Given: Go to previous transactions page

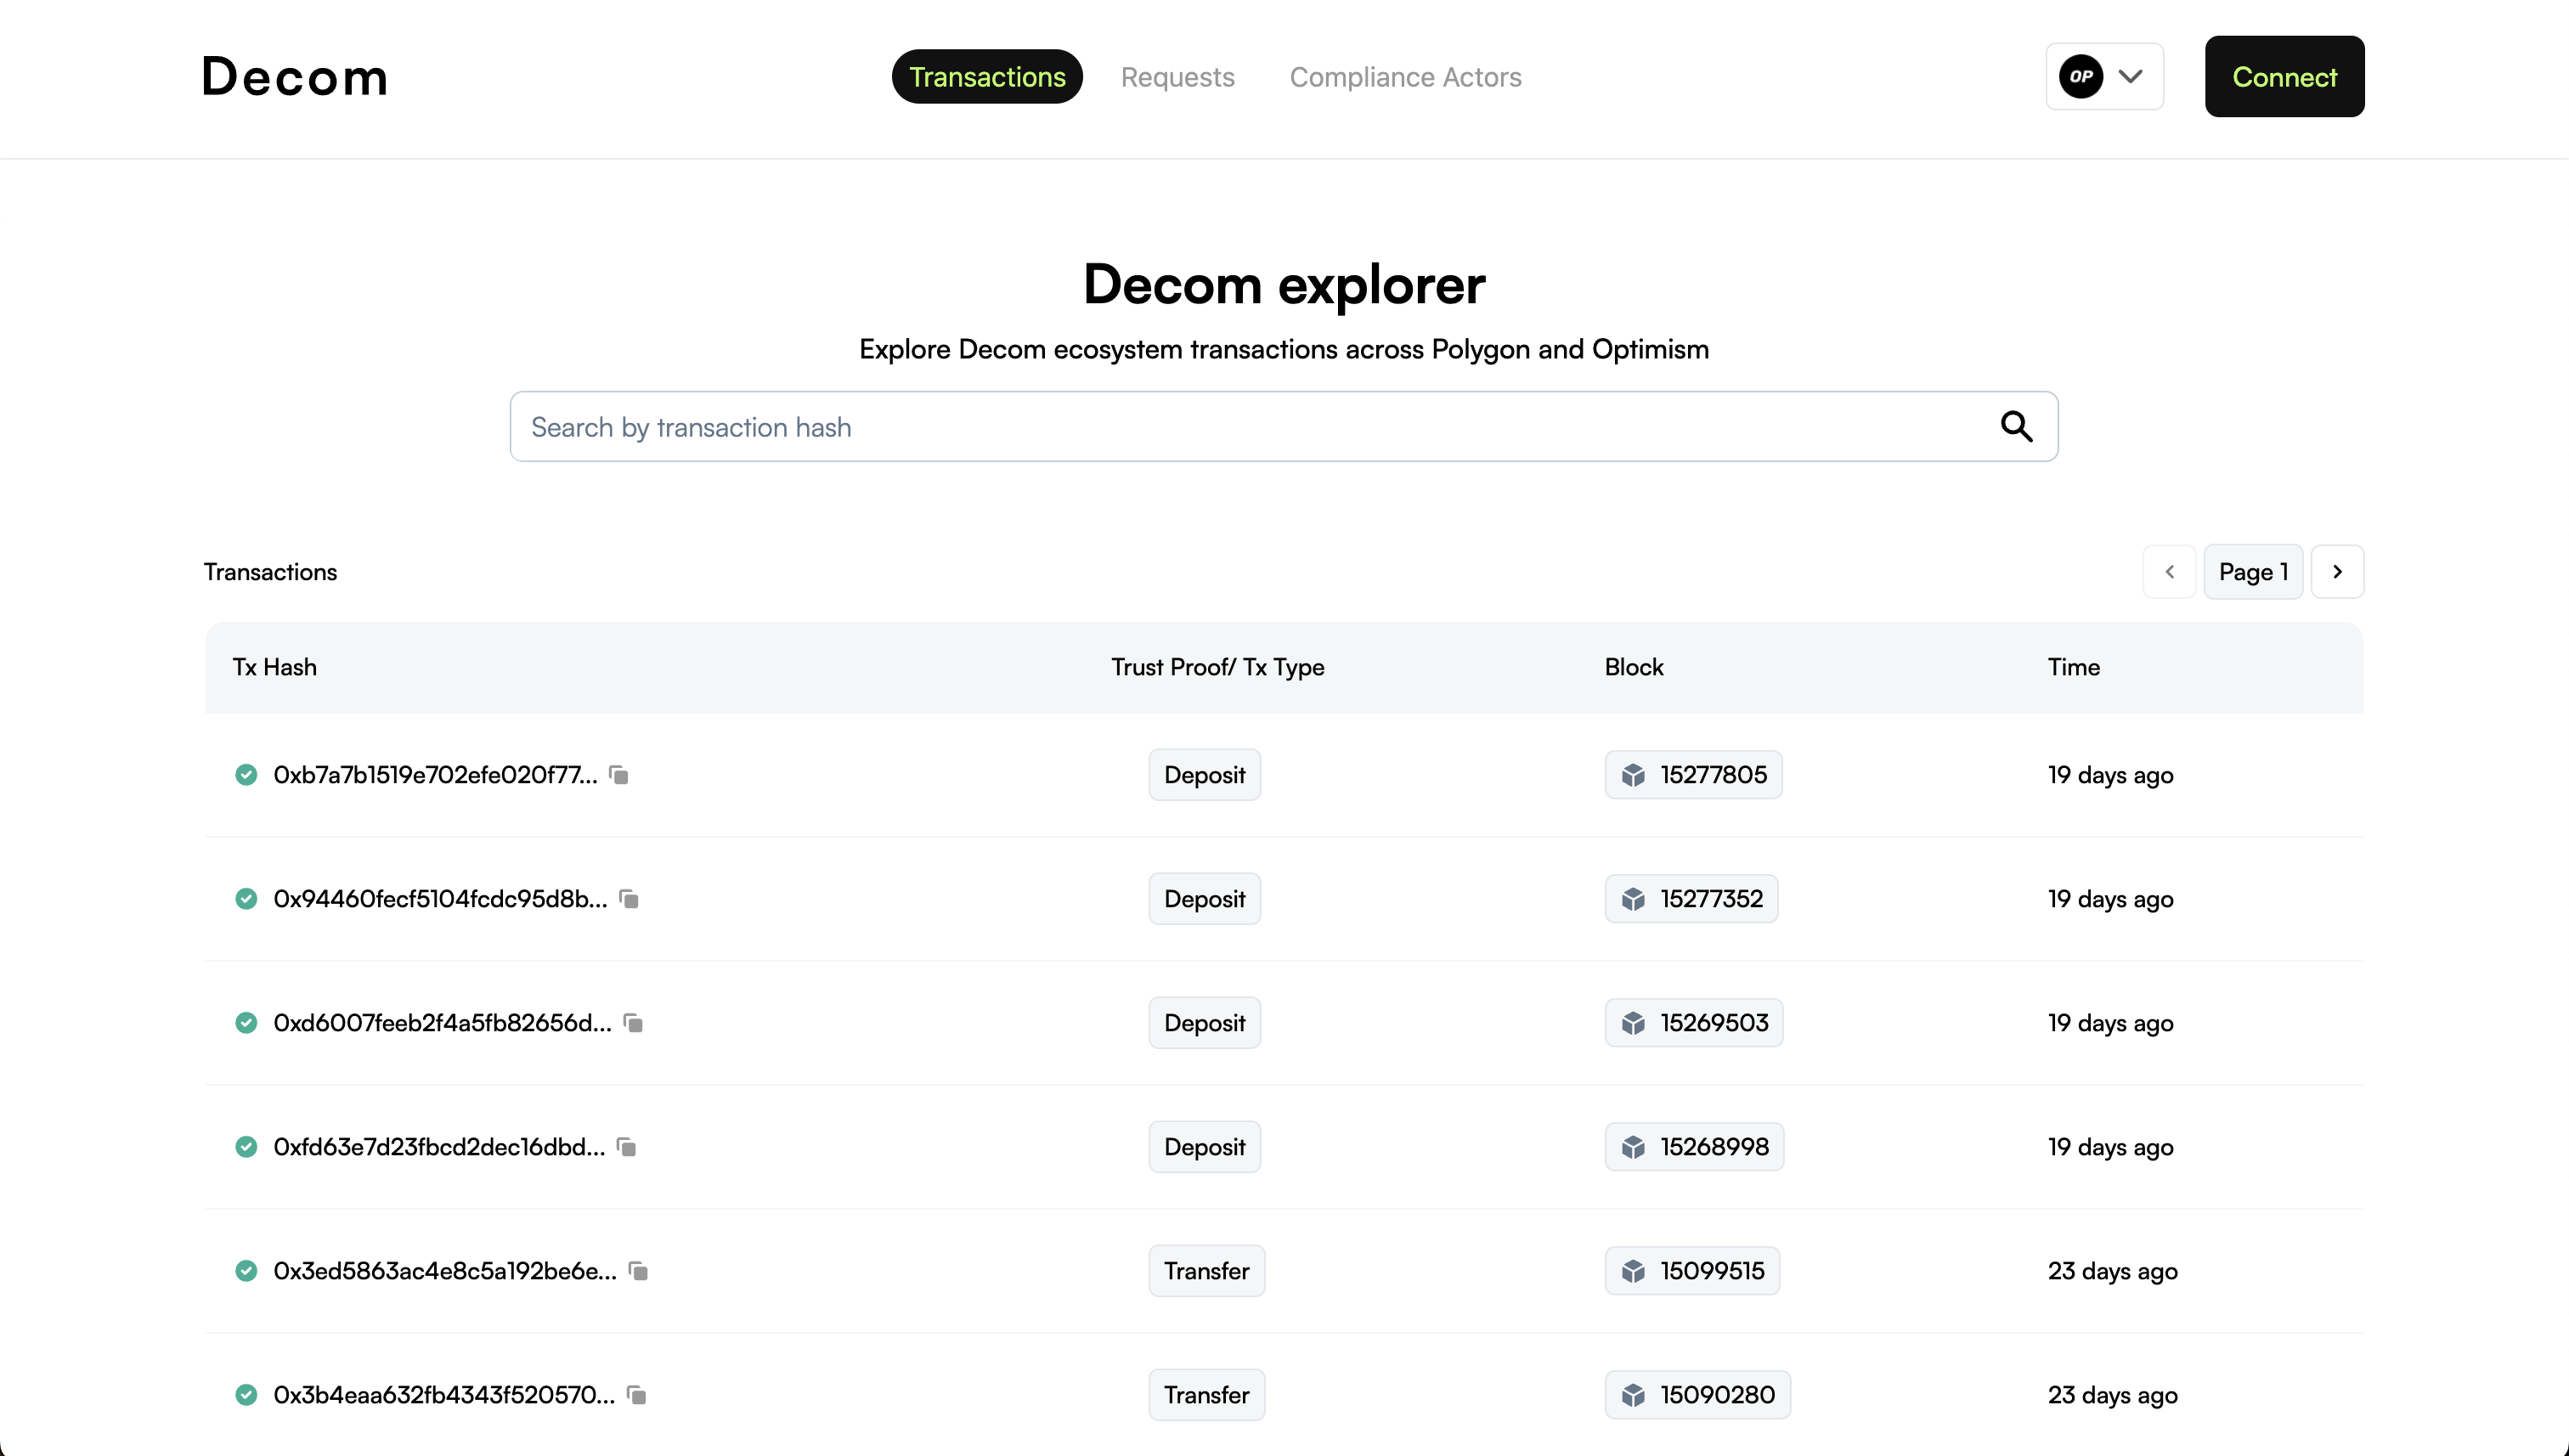Looking at the screenshot, I should point(2169,572).
